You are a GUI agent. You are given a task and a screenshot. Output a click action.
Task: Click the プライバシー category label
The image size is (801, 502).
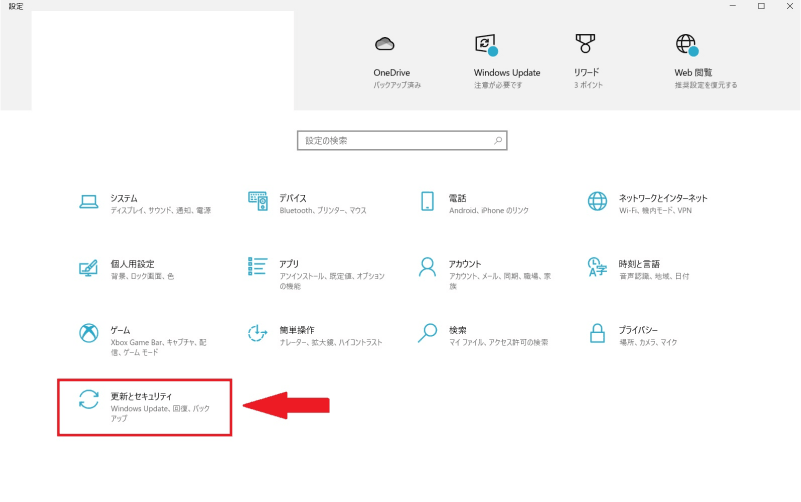tap(638, 330)
